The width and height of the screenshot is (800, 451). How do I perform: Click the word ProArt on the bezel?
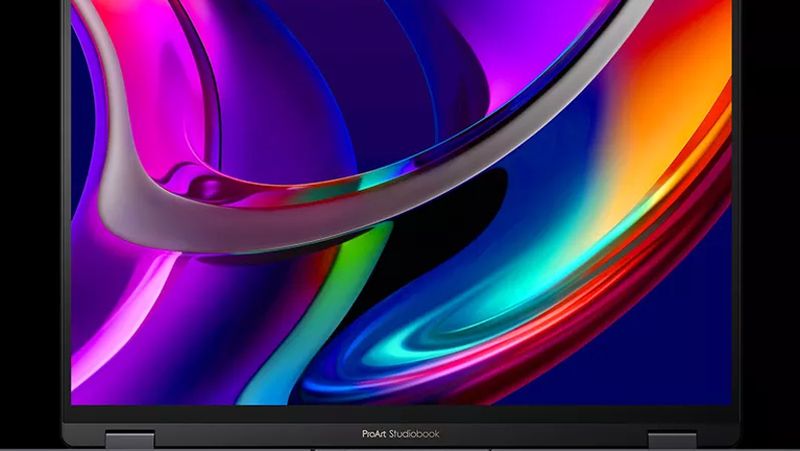(375, 435)
